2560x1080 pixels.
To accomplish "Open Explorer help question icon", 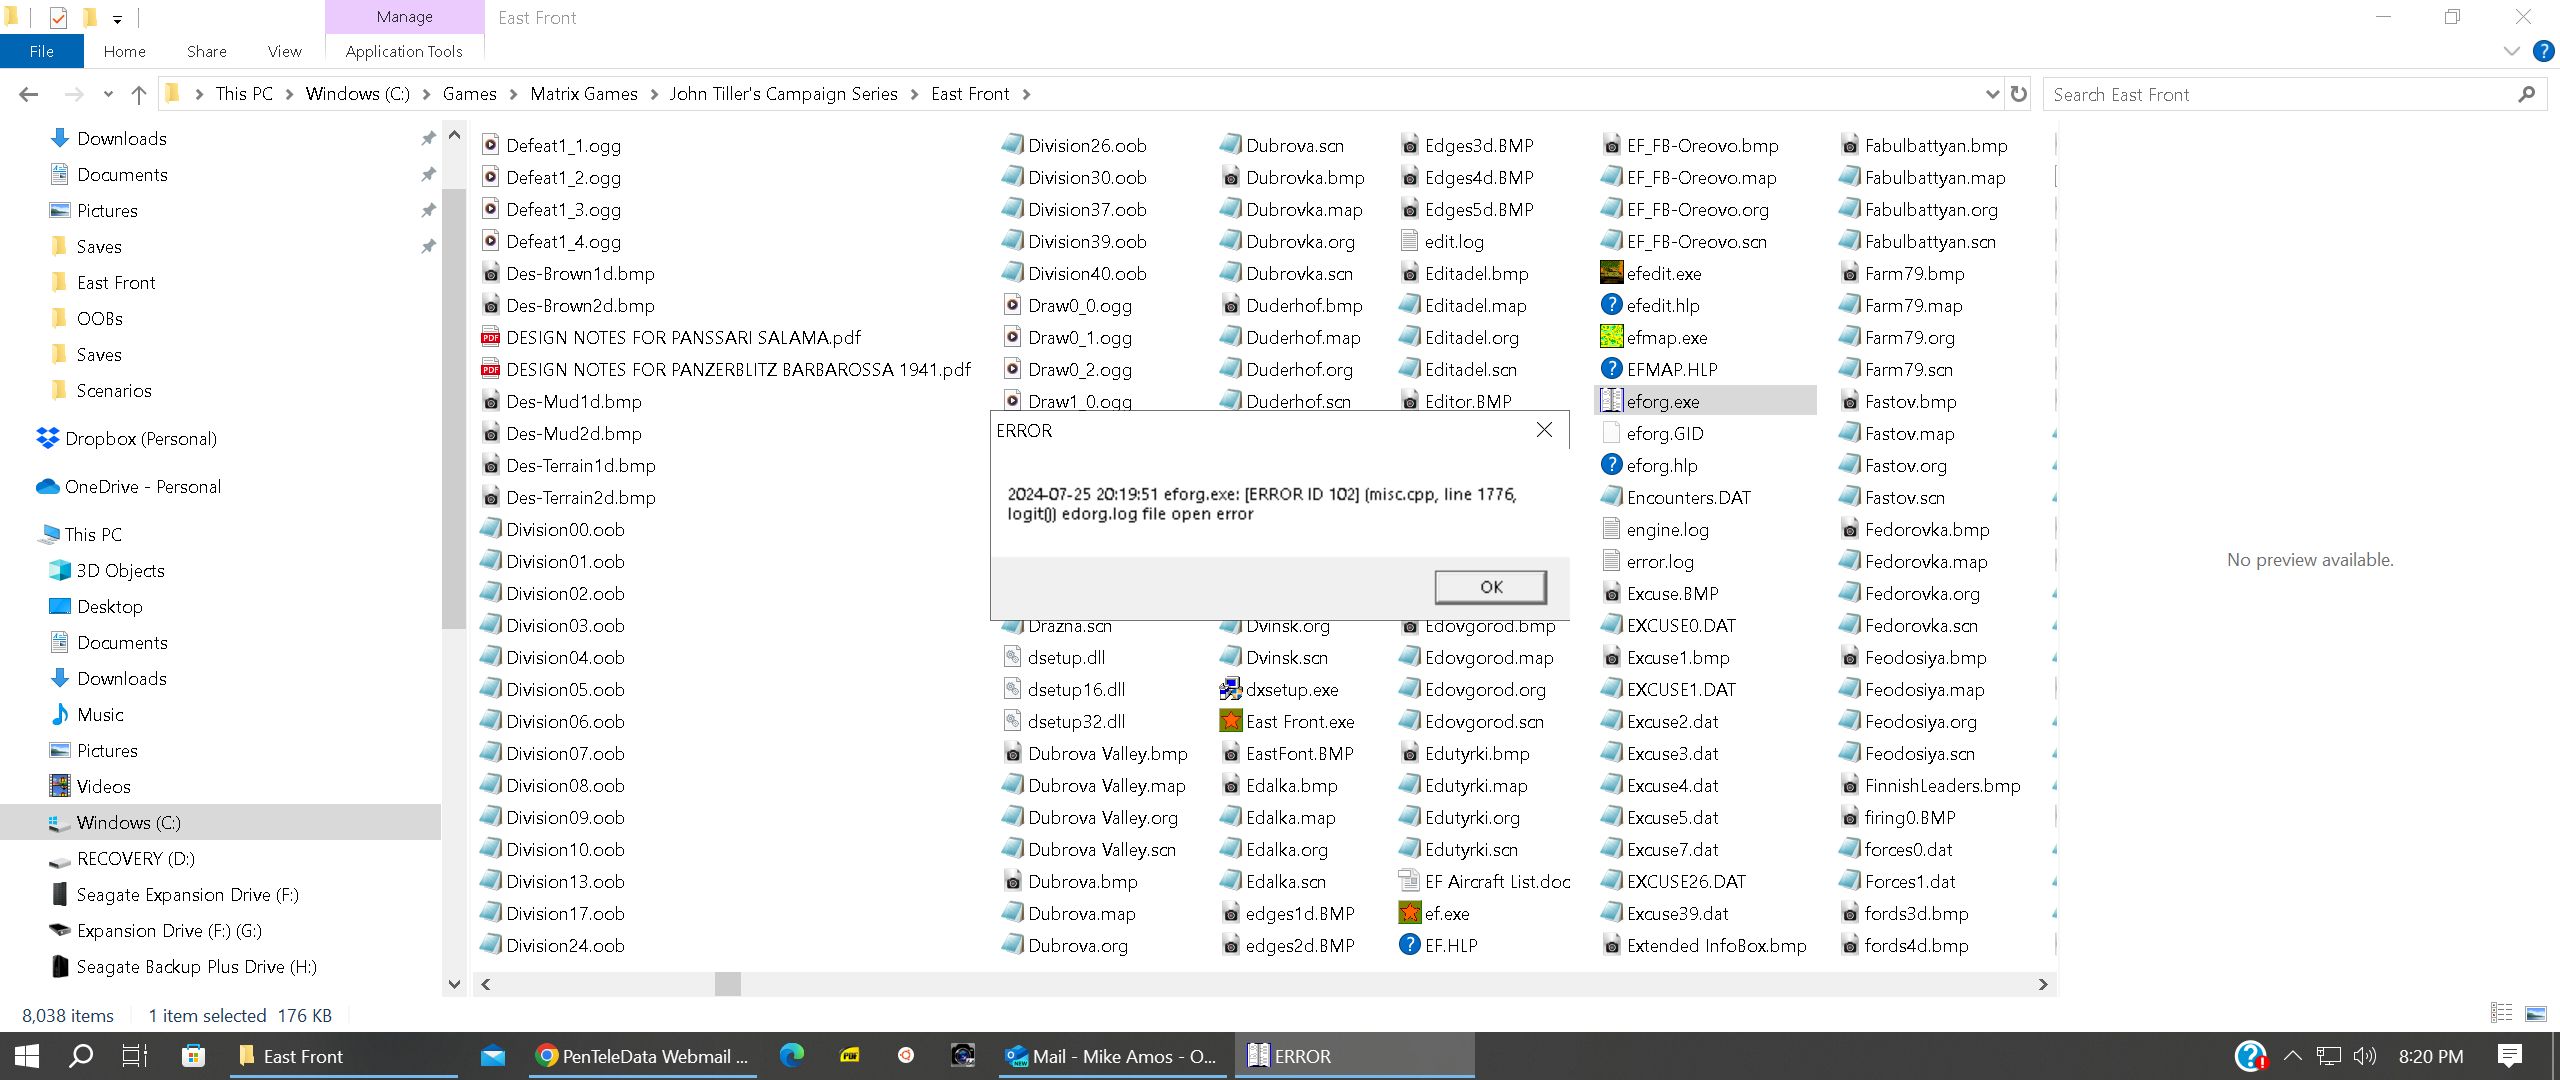I will tap(2543, 51).
